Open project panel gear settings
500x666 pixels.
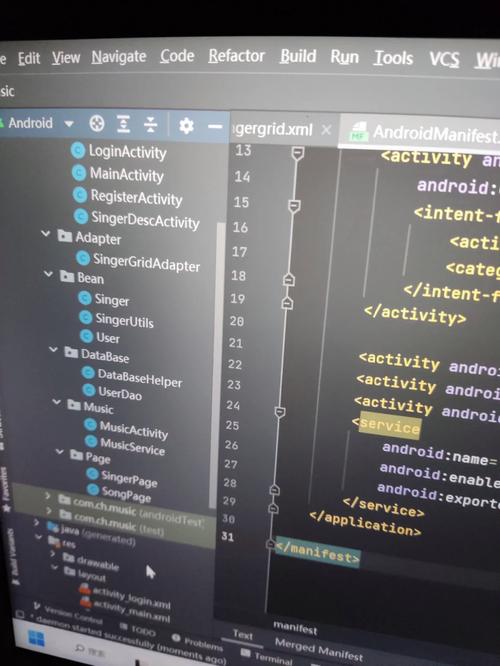click(x=186, y=126)
